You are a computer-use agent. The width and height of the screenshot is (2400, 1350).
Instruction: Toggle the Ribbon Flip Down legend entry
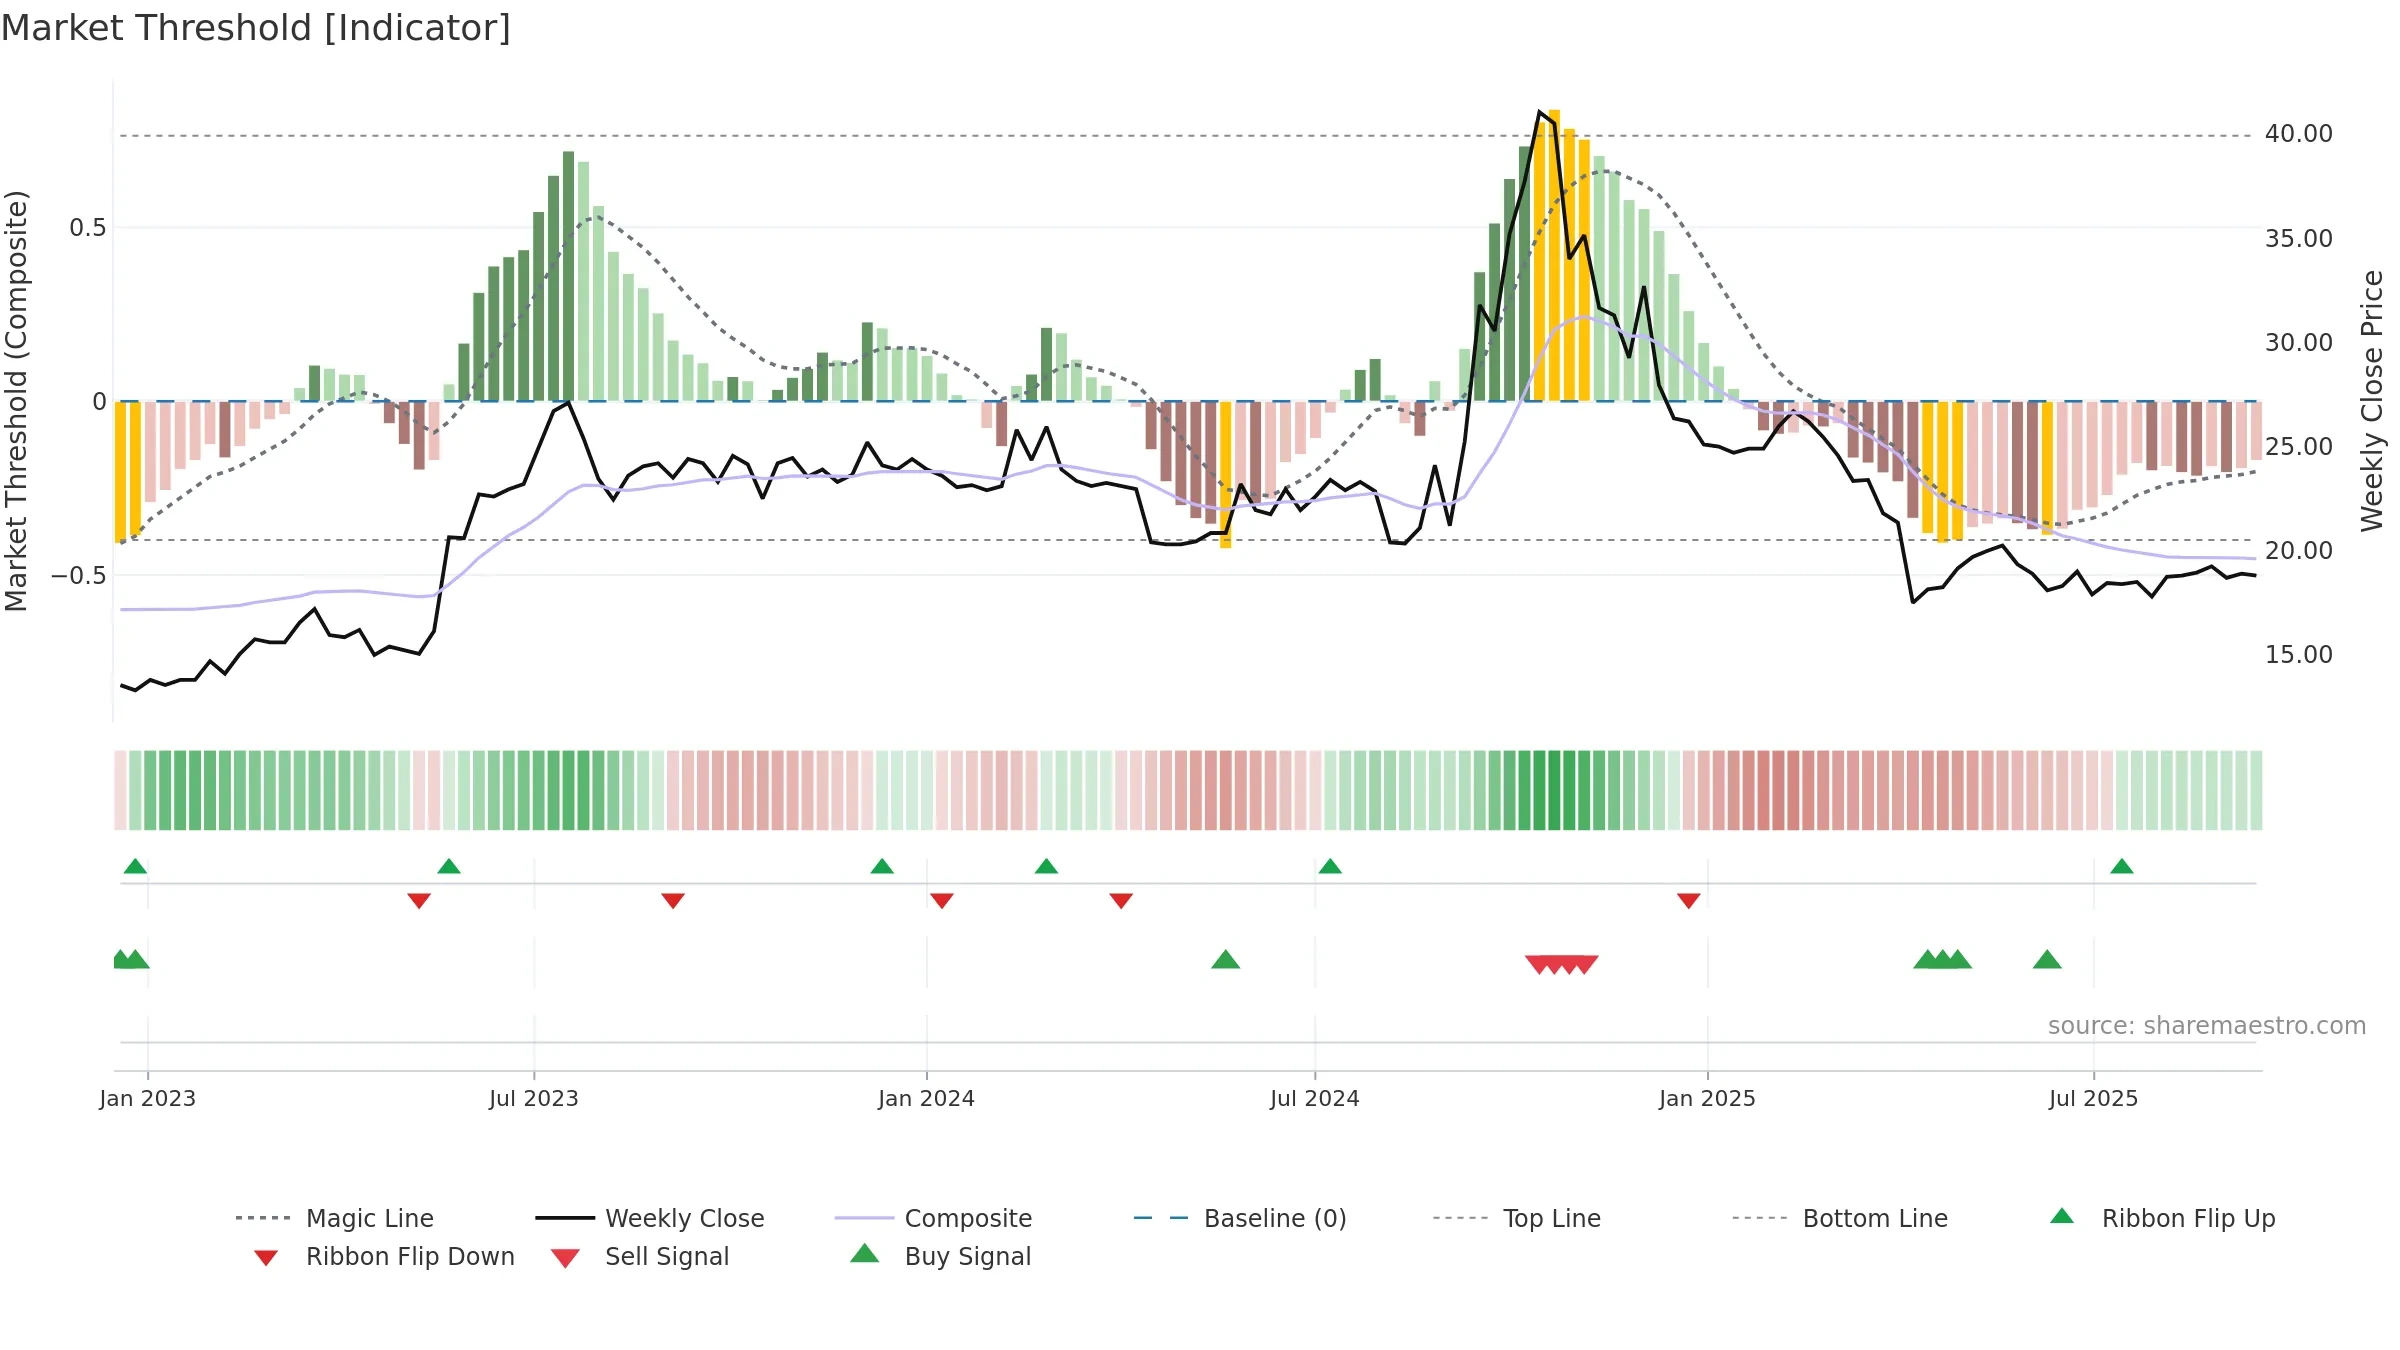(x=384, y=1256)
